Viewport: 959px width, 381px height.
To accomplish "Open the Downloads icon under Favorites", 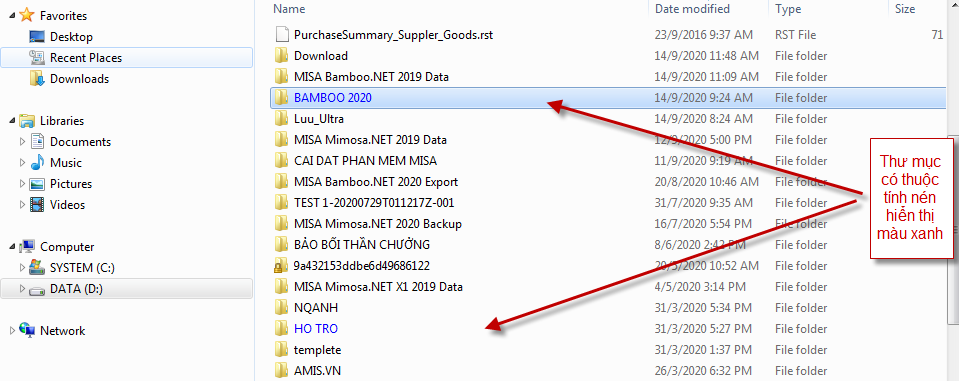I will click(x=37, y=78).
